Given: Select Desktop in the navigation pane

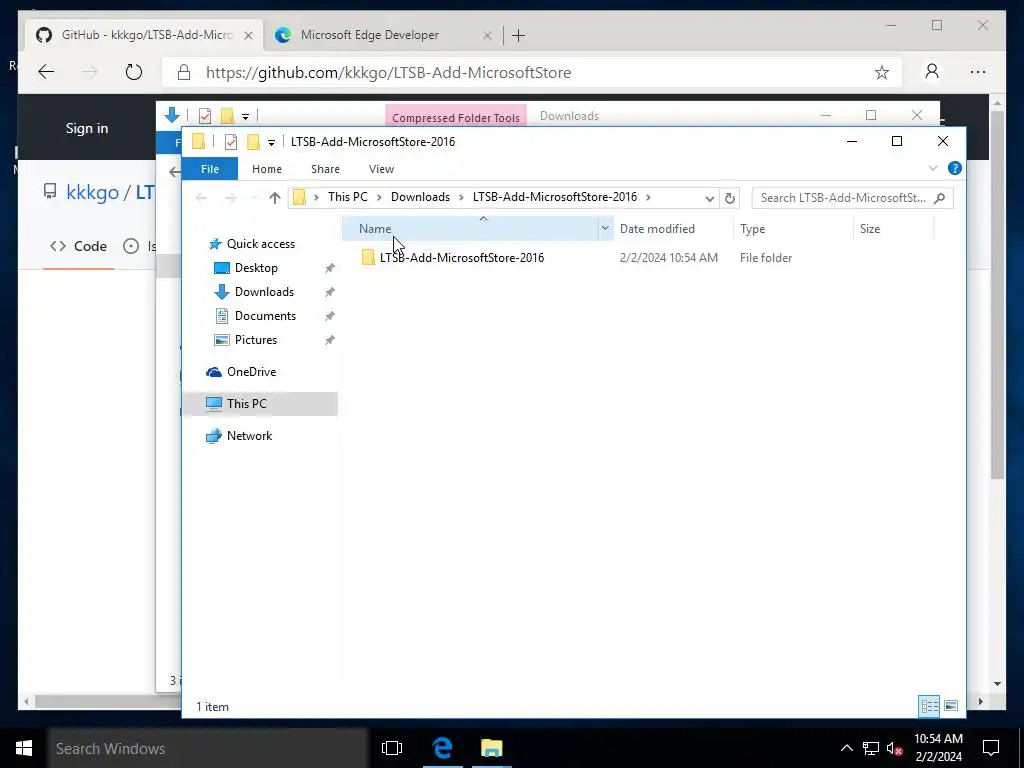Looking at the screenshot, I should [x=256, y=268].
